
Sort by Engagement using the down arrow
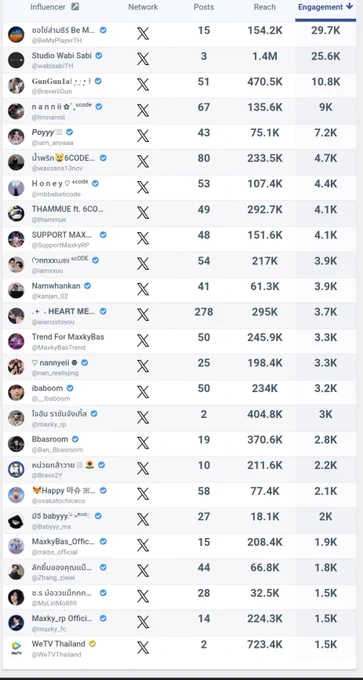point(350,7)
